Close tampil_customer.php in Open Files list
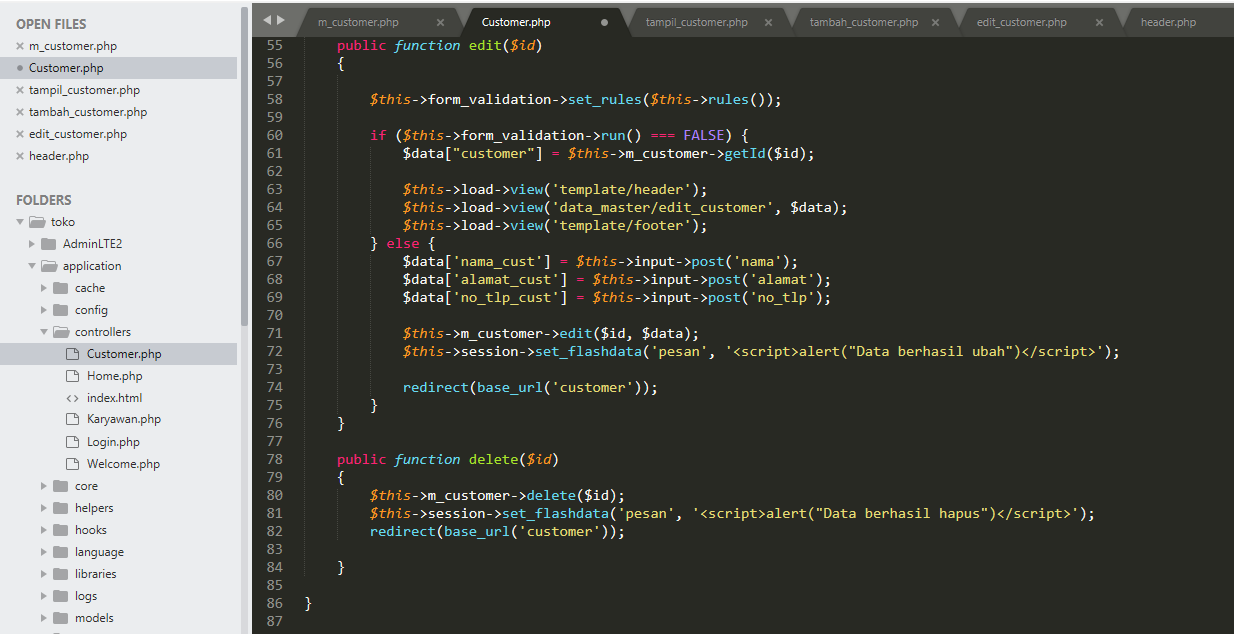The height and width of the screenshot is (634, 1234). [20, 90]
